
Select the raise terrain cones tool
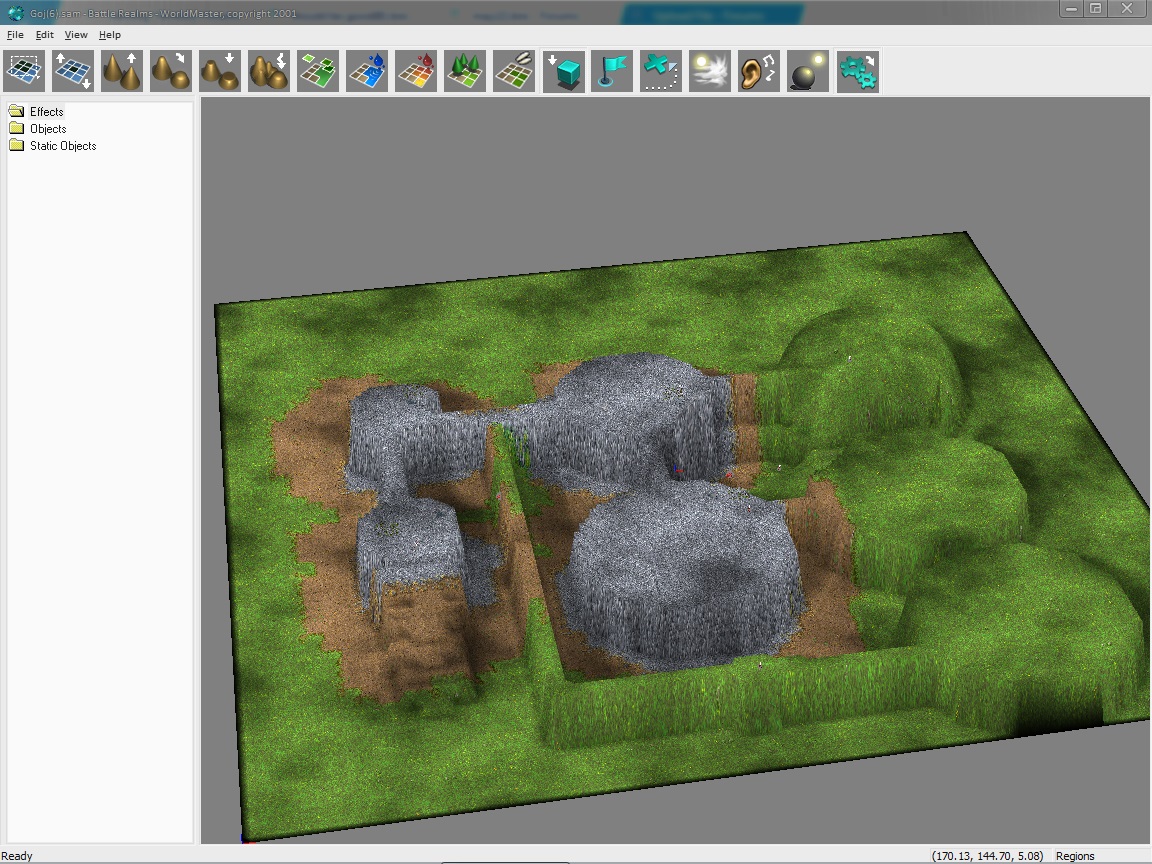(122, 71)
